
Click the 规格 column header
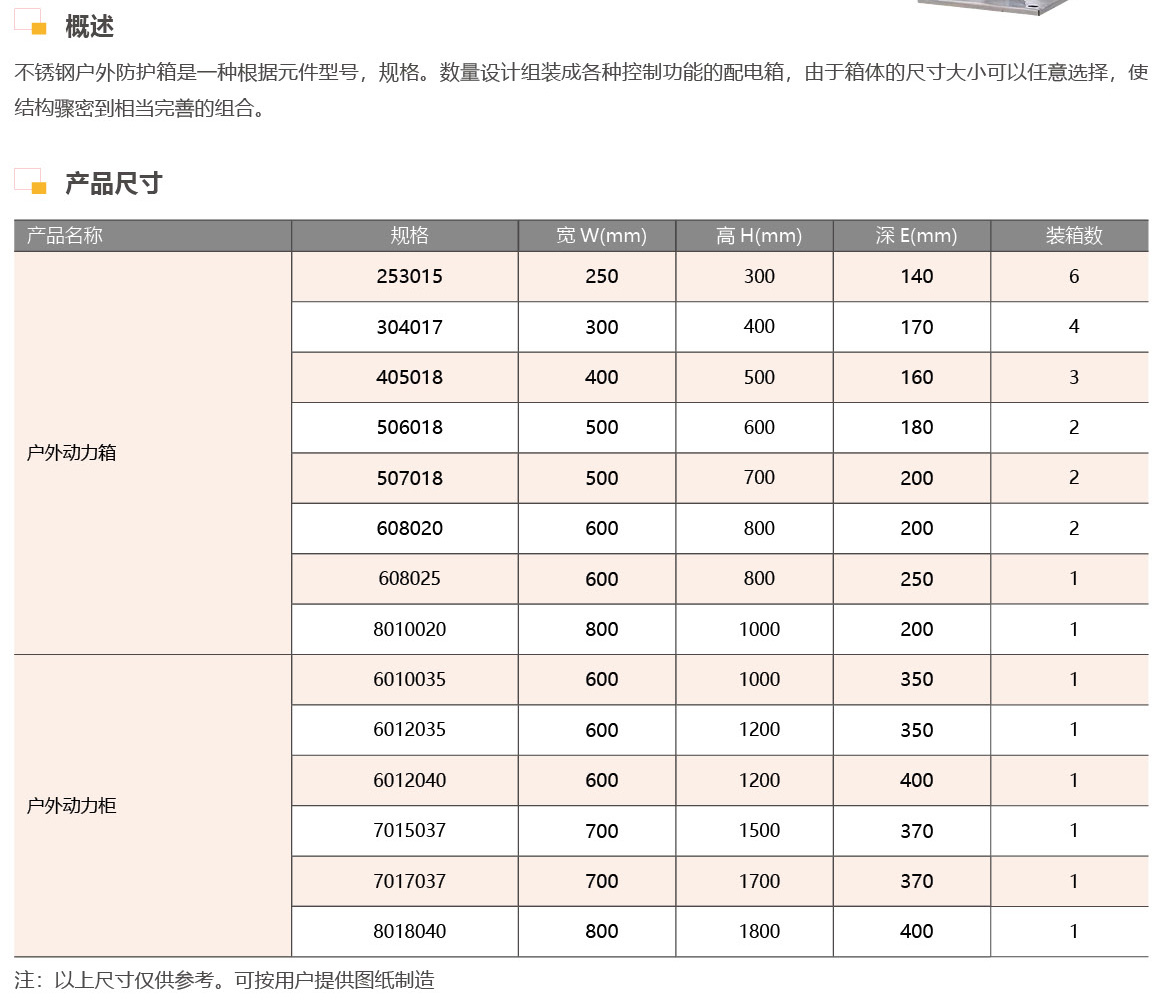404,235
